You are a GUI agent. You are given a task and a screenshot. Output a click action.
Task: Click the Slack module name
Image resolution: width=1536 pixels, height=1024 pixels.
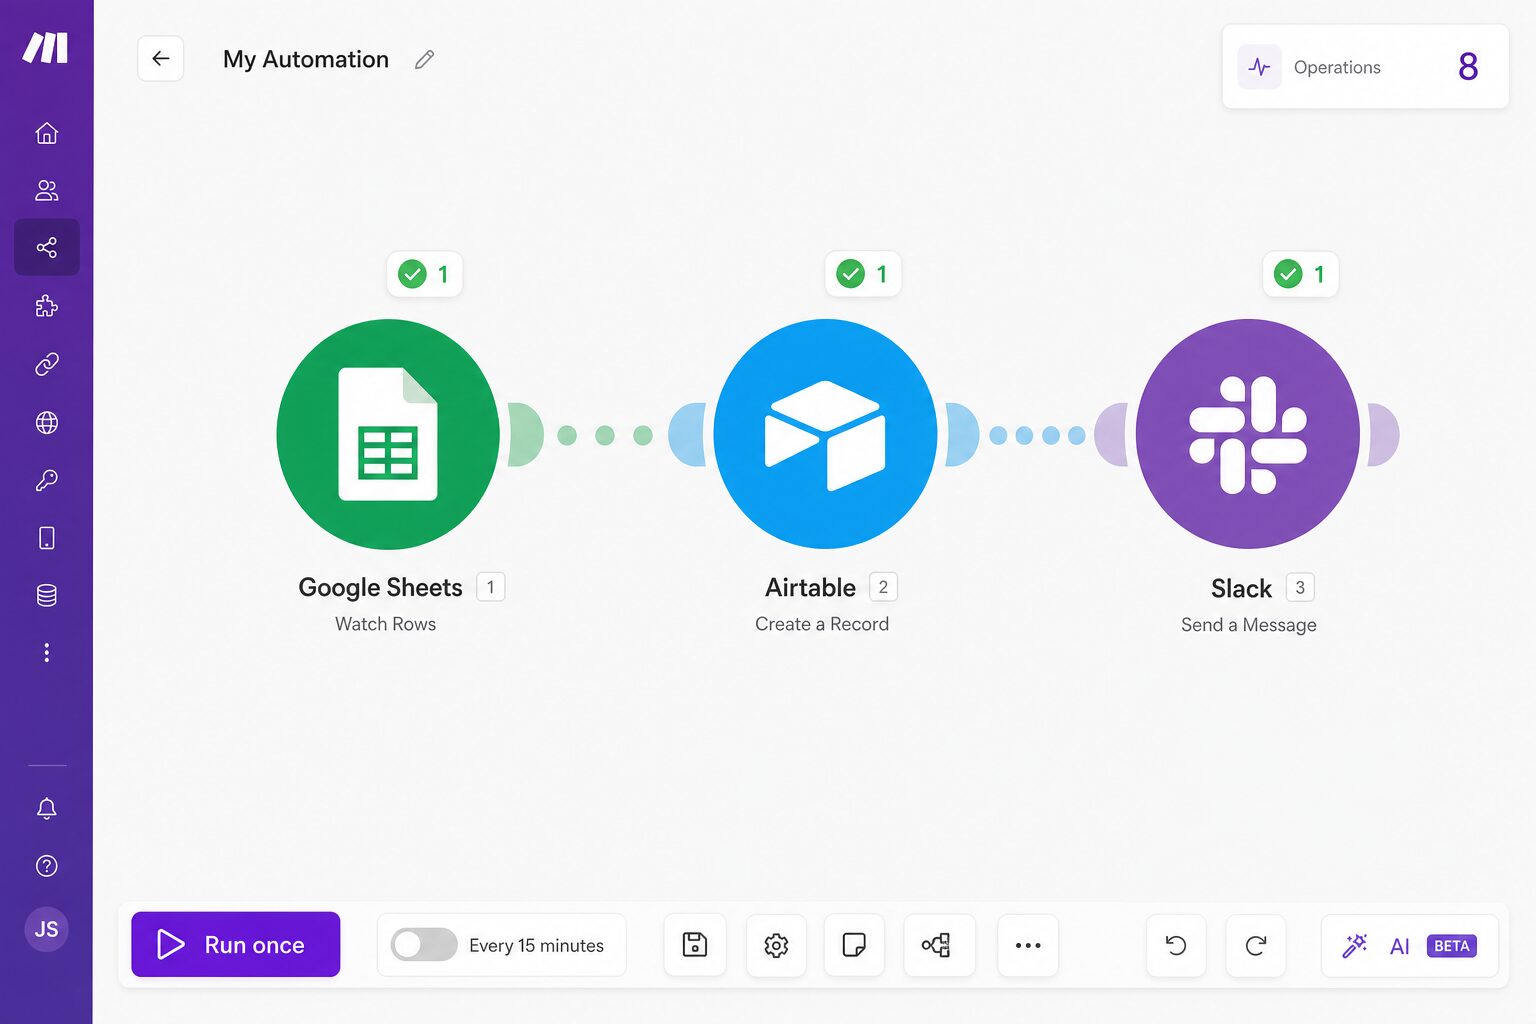[1241, 588]
